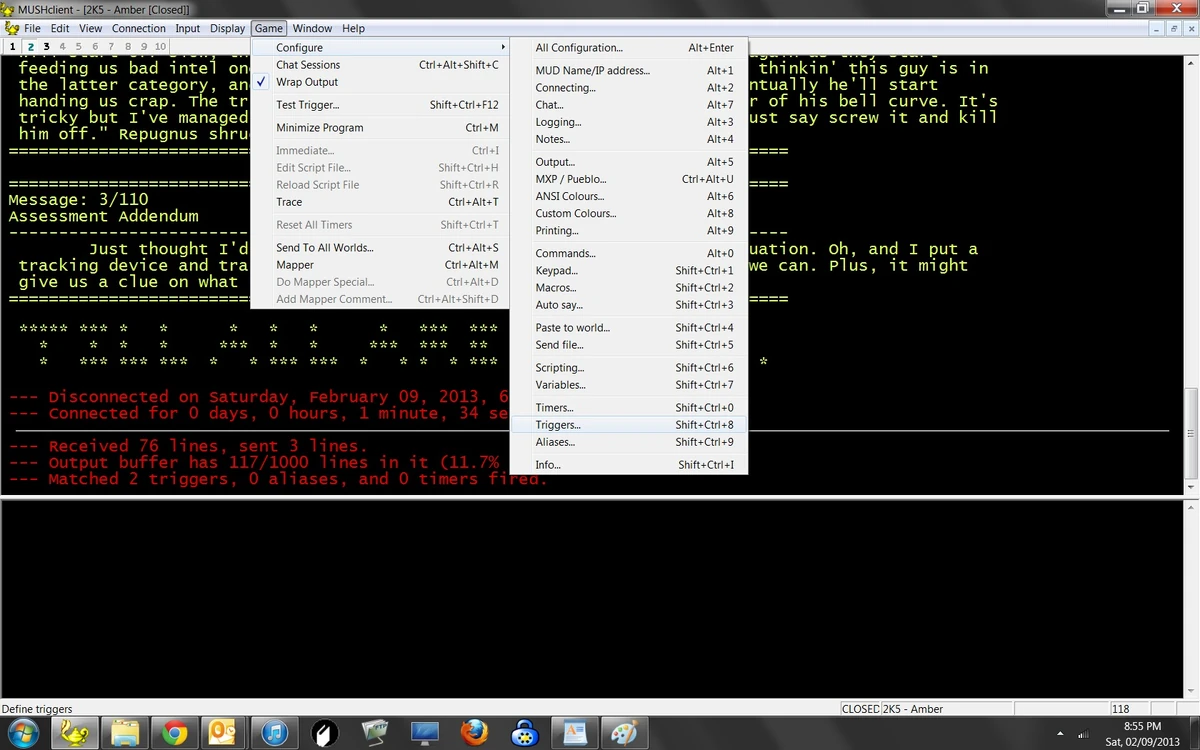Open the ANSI Colours configuration

[x=570, y=196]
